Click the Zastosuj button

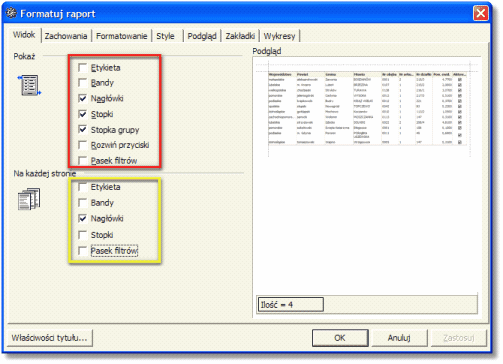coord(459,338)
